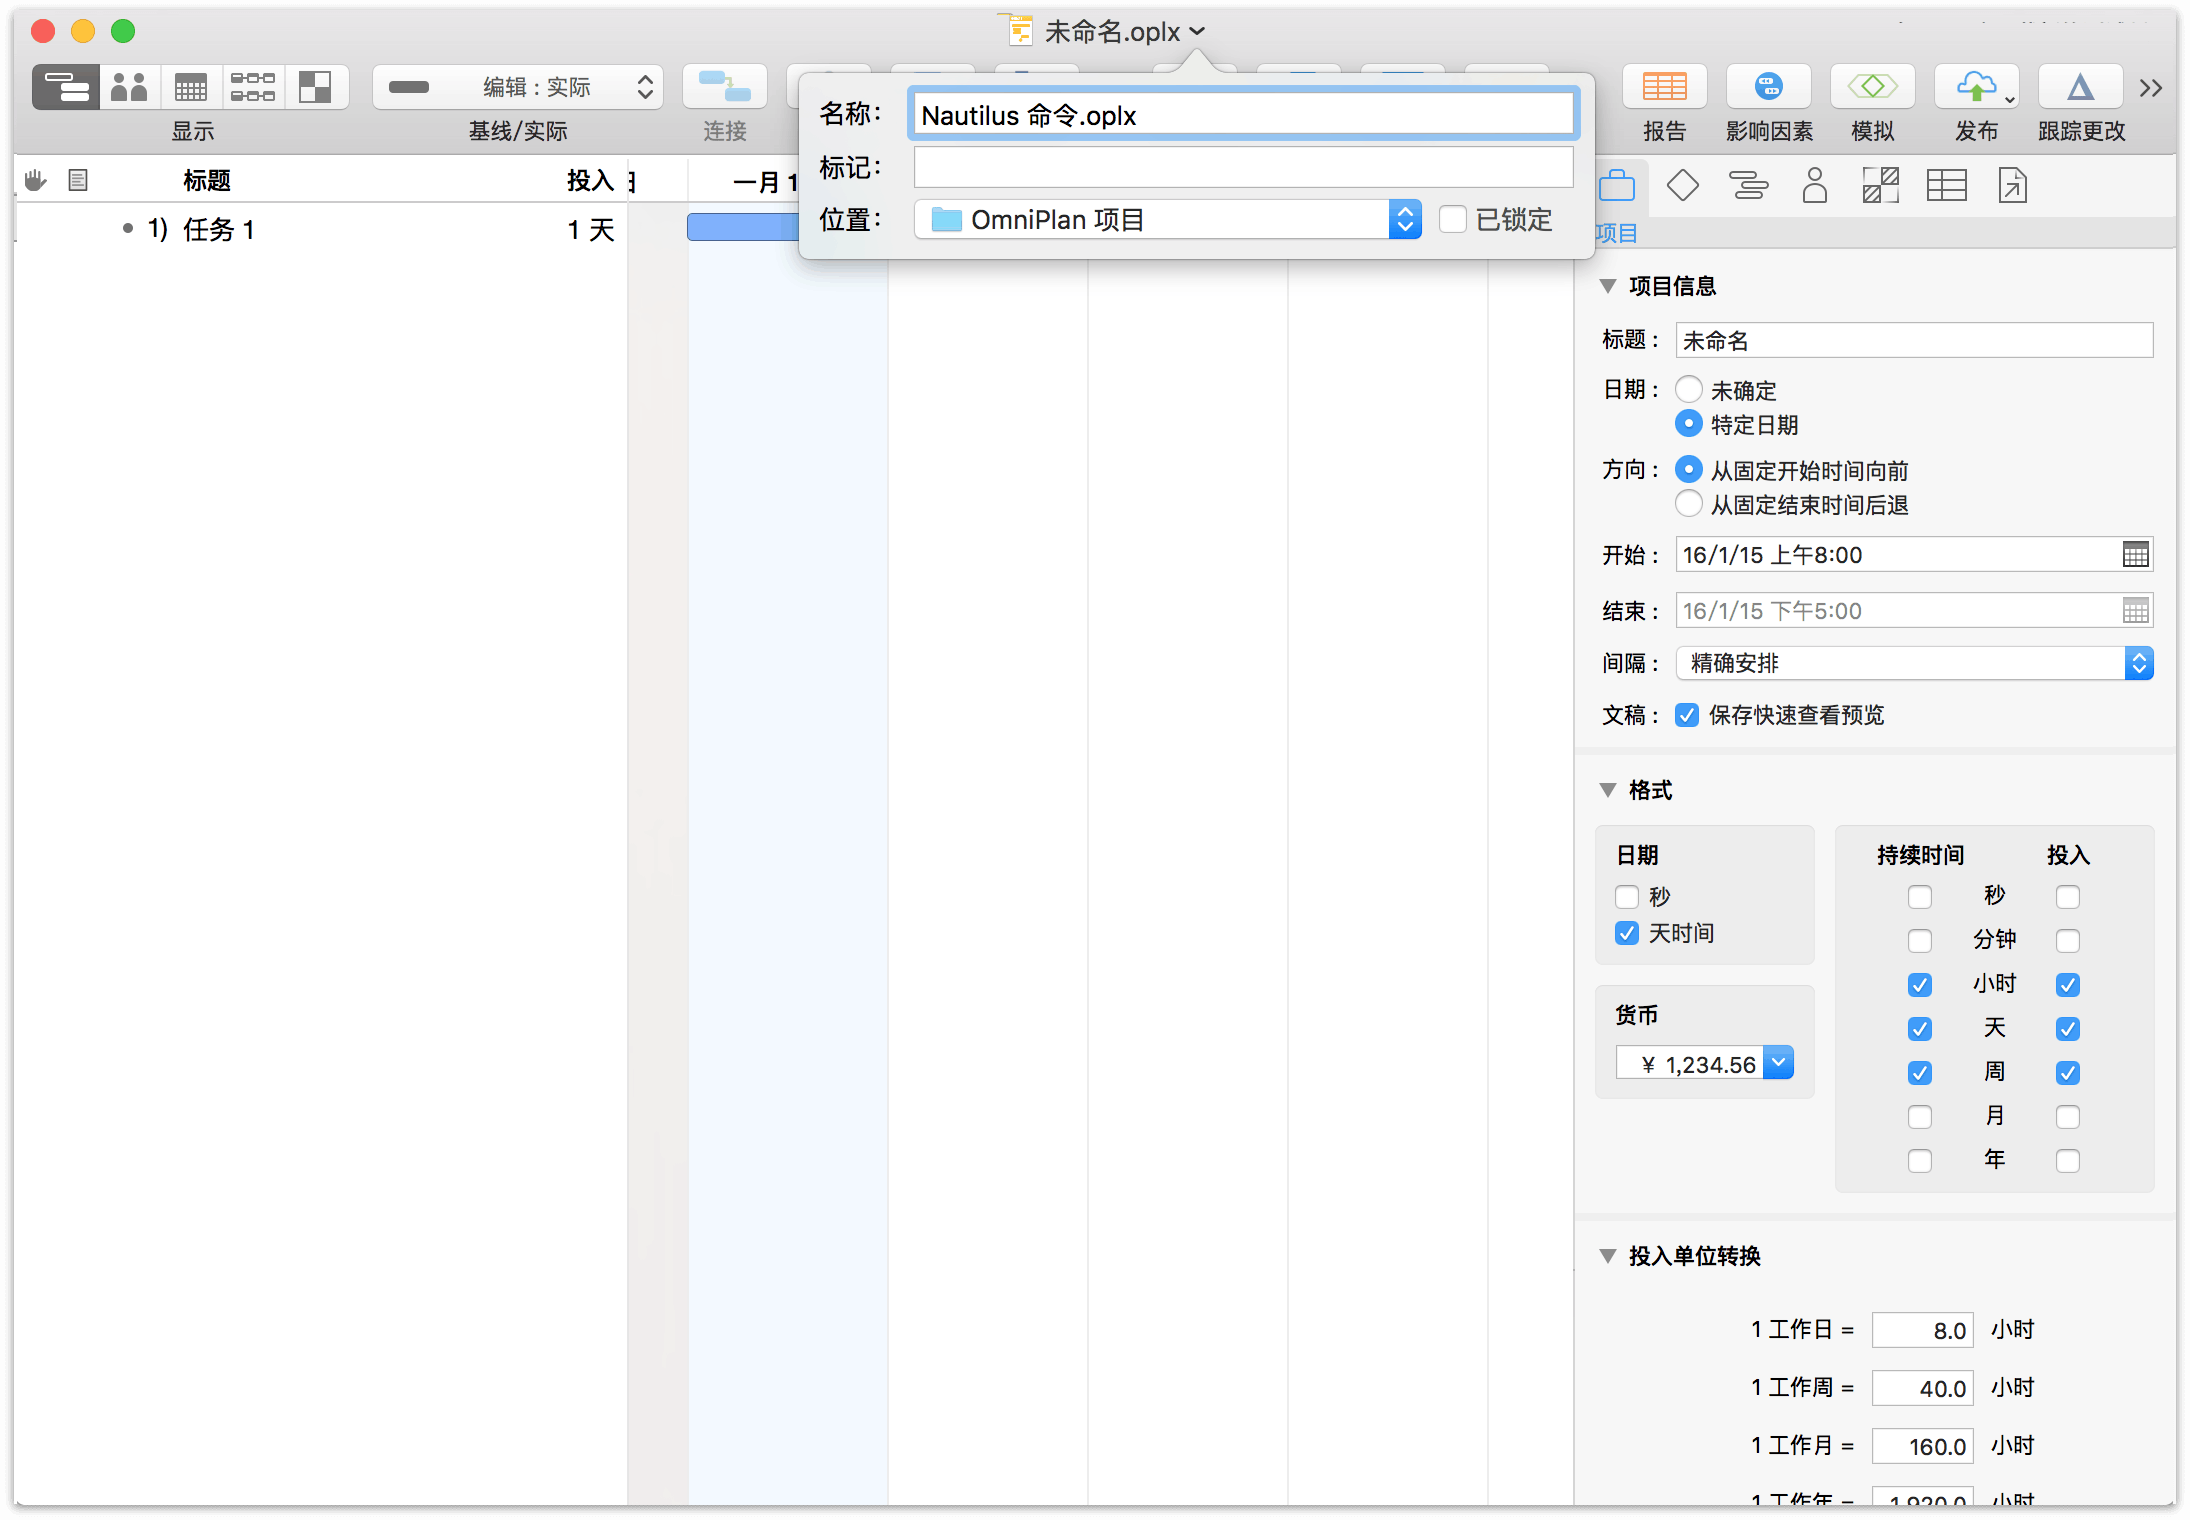The width and height of the screenshot is (2190, 1520).
Task: Select the 从固定结束时间后退 radio option
Action: pyautogui.click(x=1688, y=504)
